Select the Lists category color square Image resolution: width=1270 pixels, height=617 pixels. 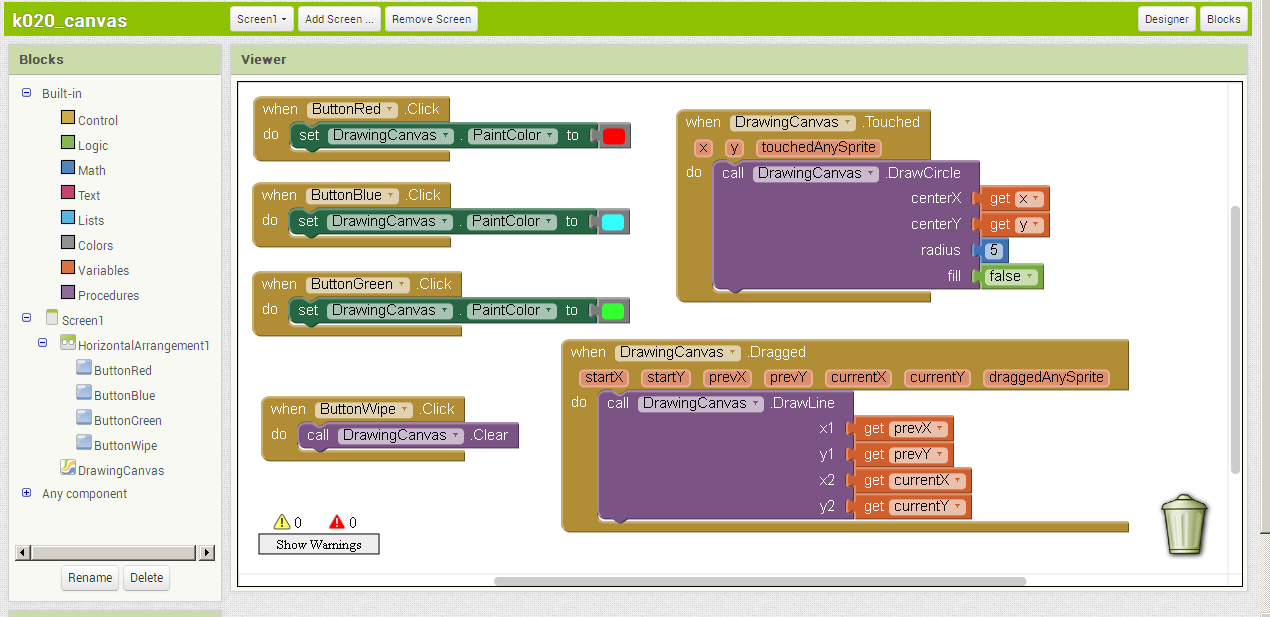click(68, 219)
